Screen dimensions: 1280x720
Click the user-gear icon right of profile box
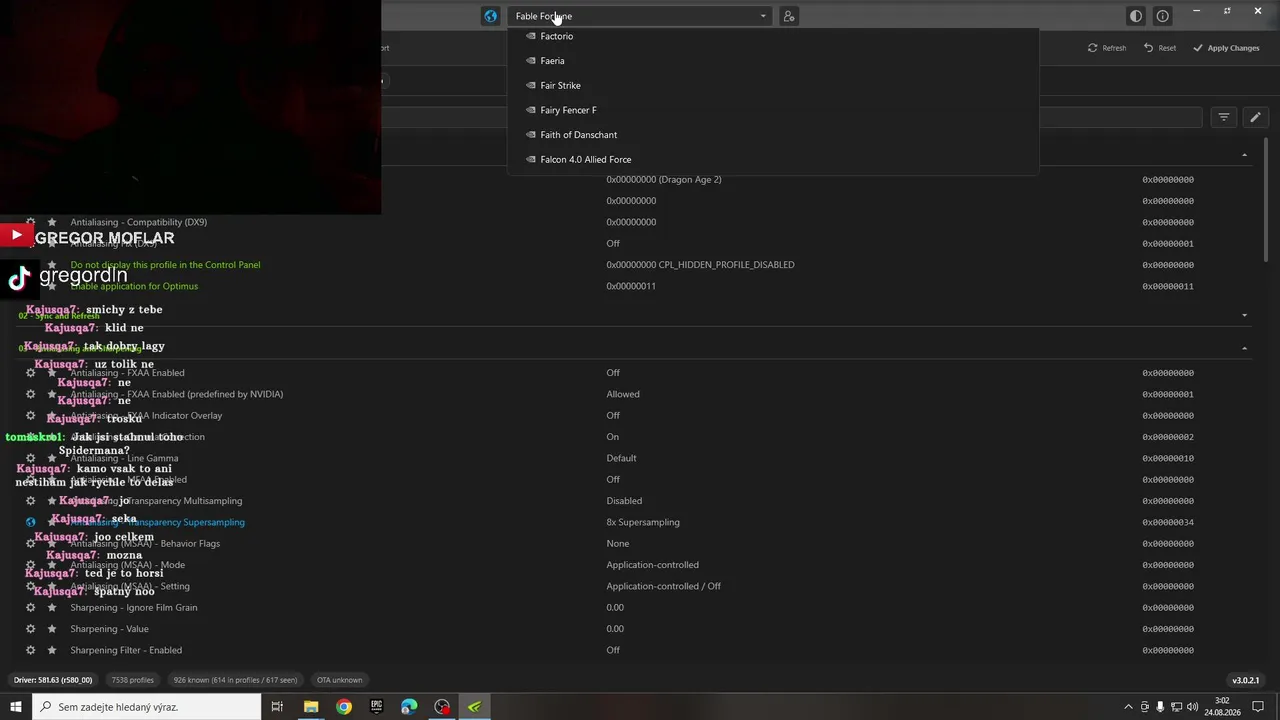click(789, 16)
